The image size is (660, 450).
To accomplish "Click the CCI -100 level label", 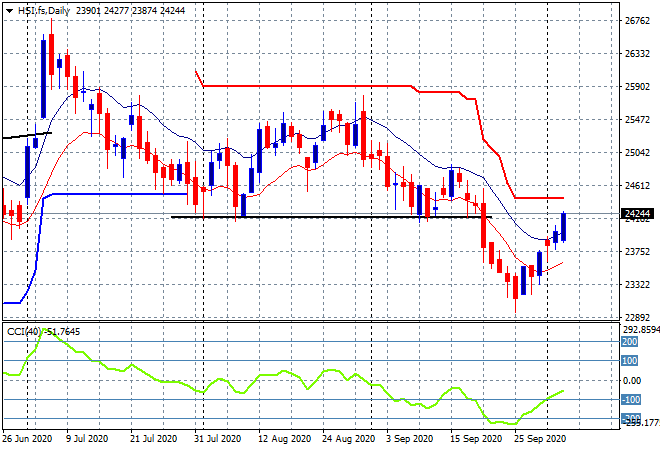I will click(631, 399).
